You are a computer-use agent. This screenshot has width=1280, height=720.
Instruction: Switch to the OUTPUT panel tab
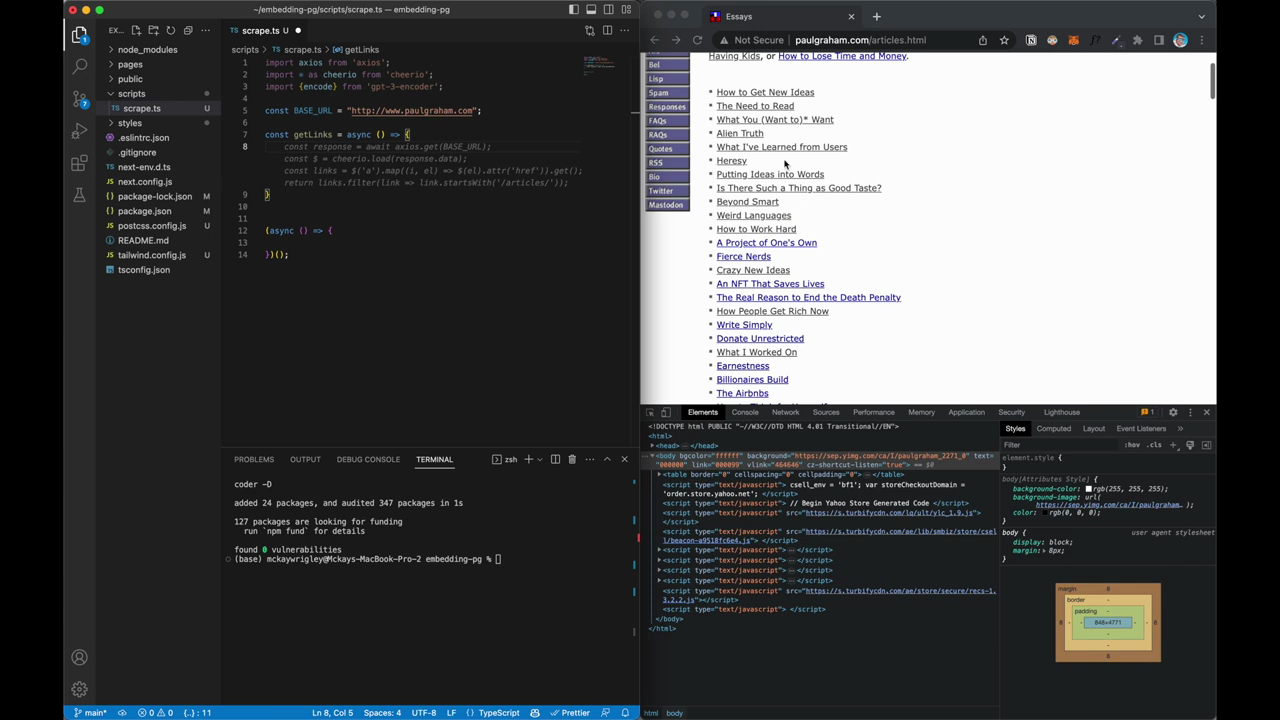click(305, 459)
